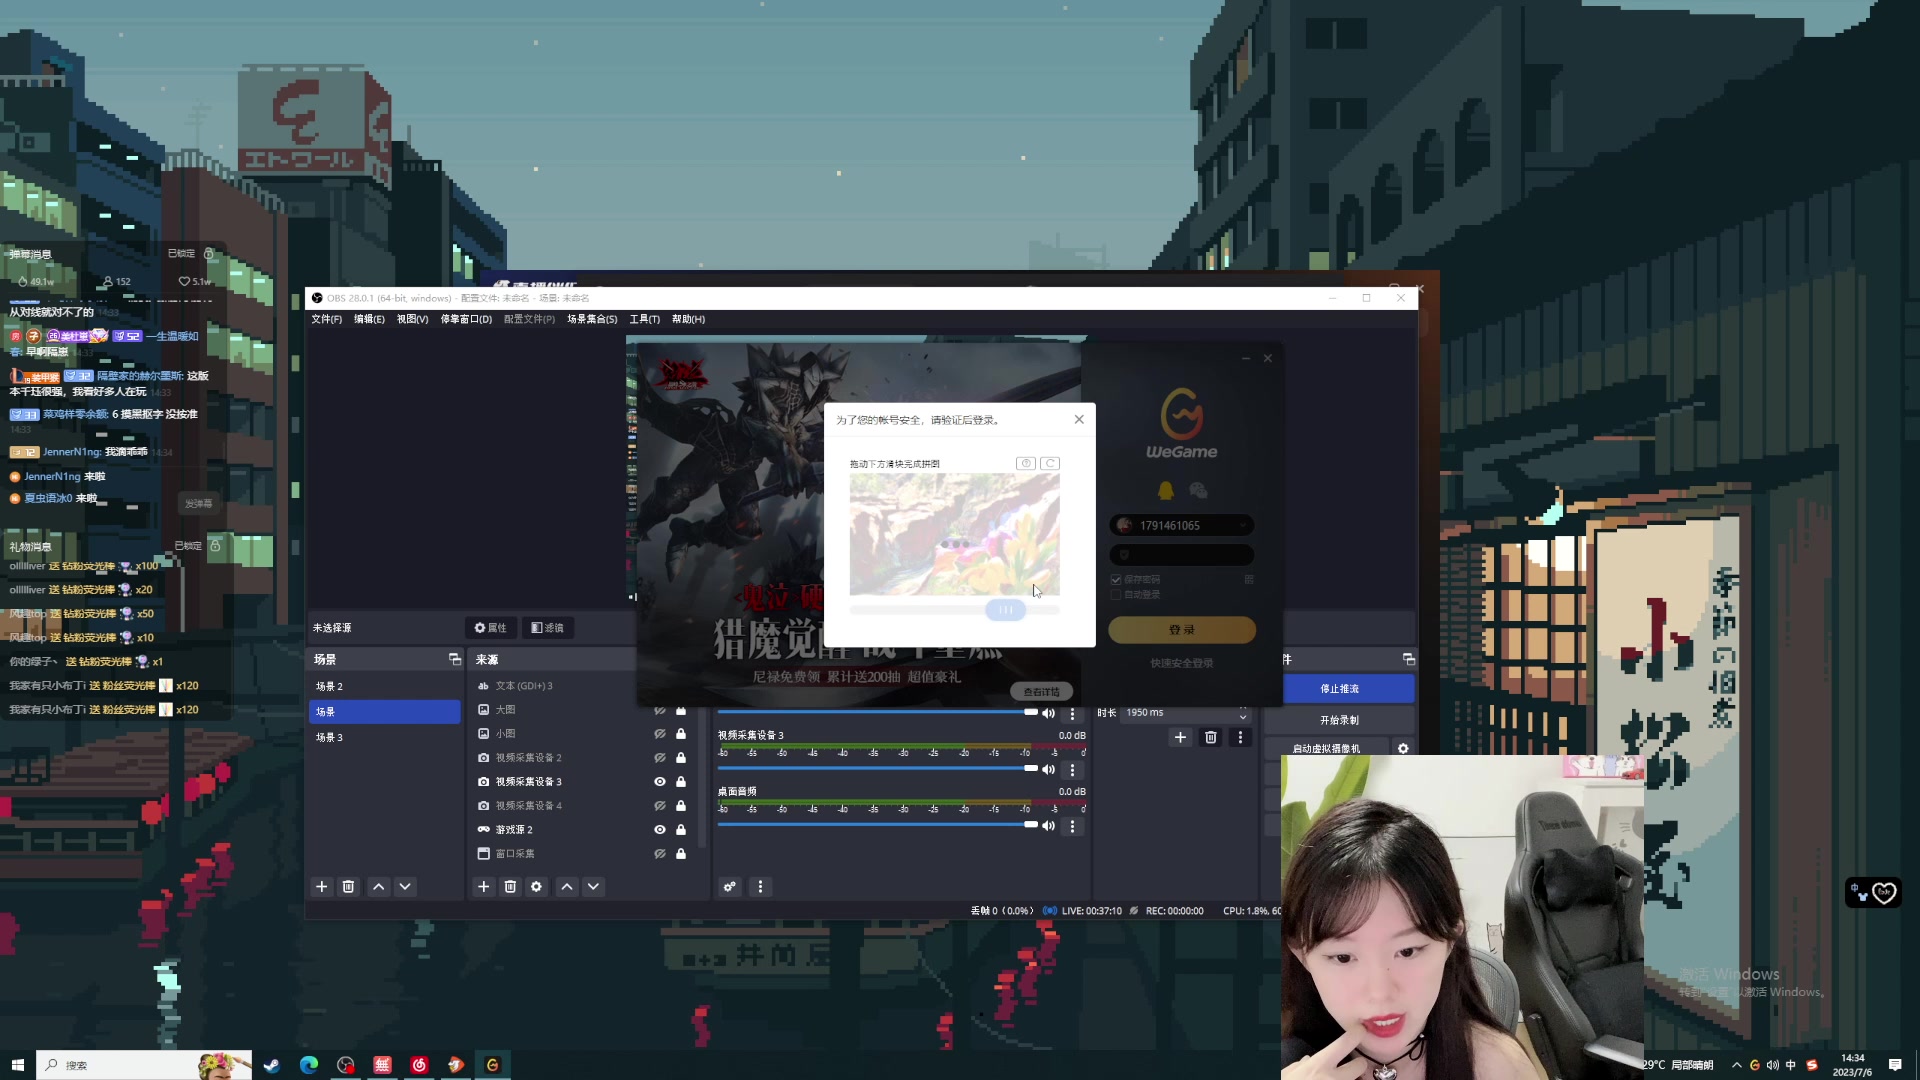The height and width of the screenshot is (1080, 1920).
Task: Unlock the 游戏源 2 source lock
Action: (681, 830)
